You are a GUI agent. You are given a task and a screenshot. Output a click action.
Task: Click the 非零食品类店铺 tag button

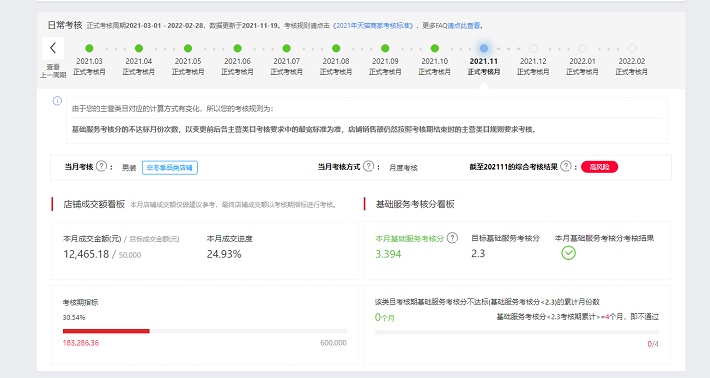(170, 167)
